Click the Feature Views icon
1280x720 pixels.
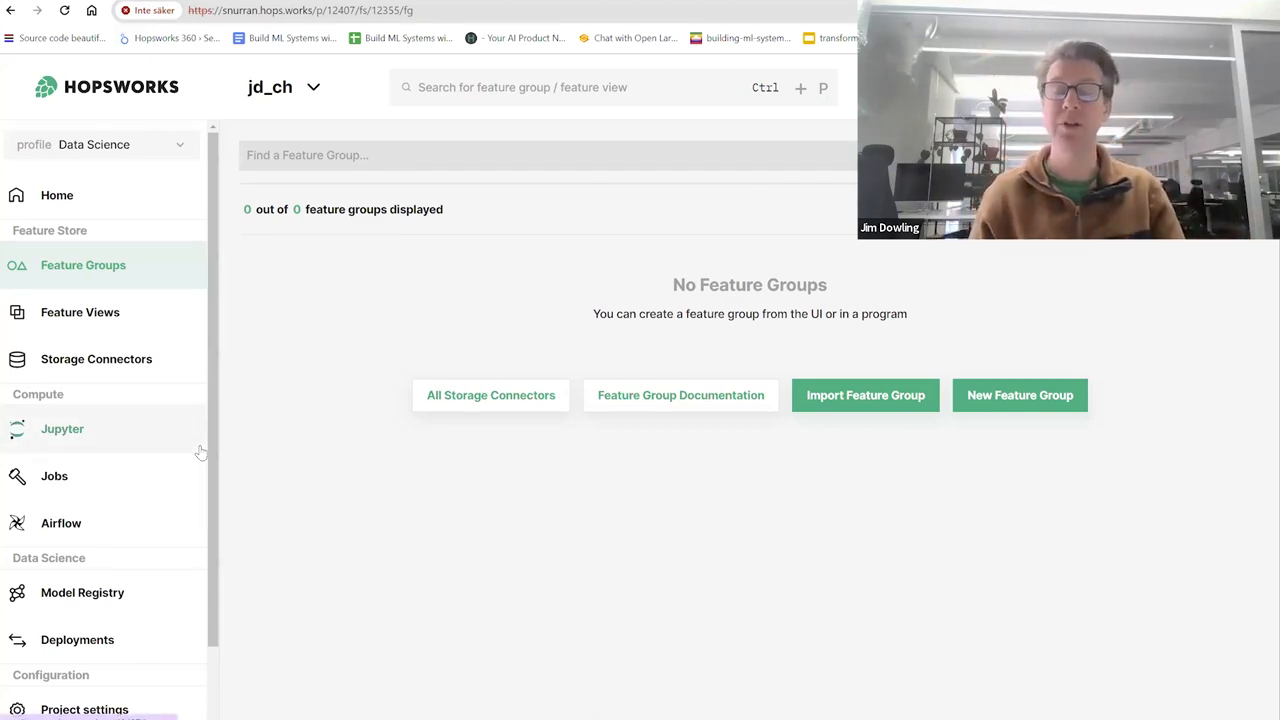[17, 312]
